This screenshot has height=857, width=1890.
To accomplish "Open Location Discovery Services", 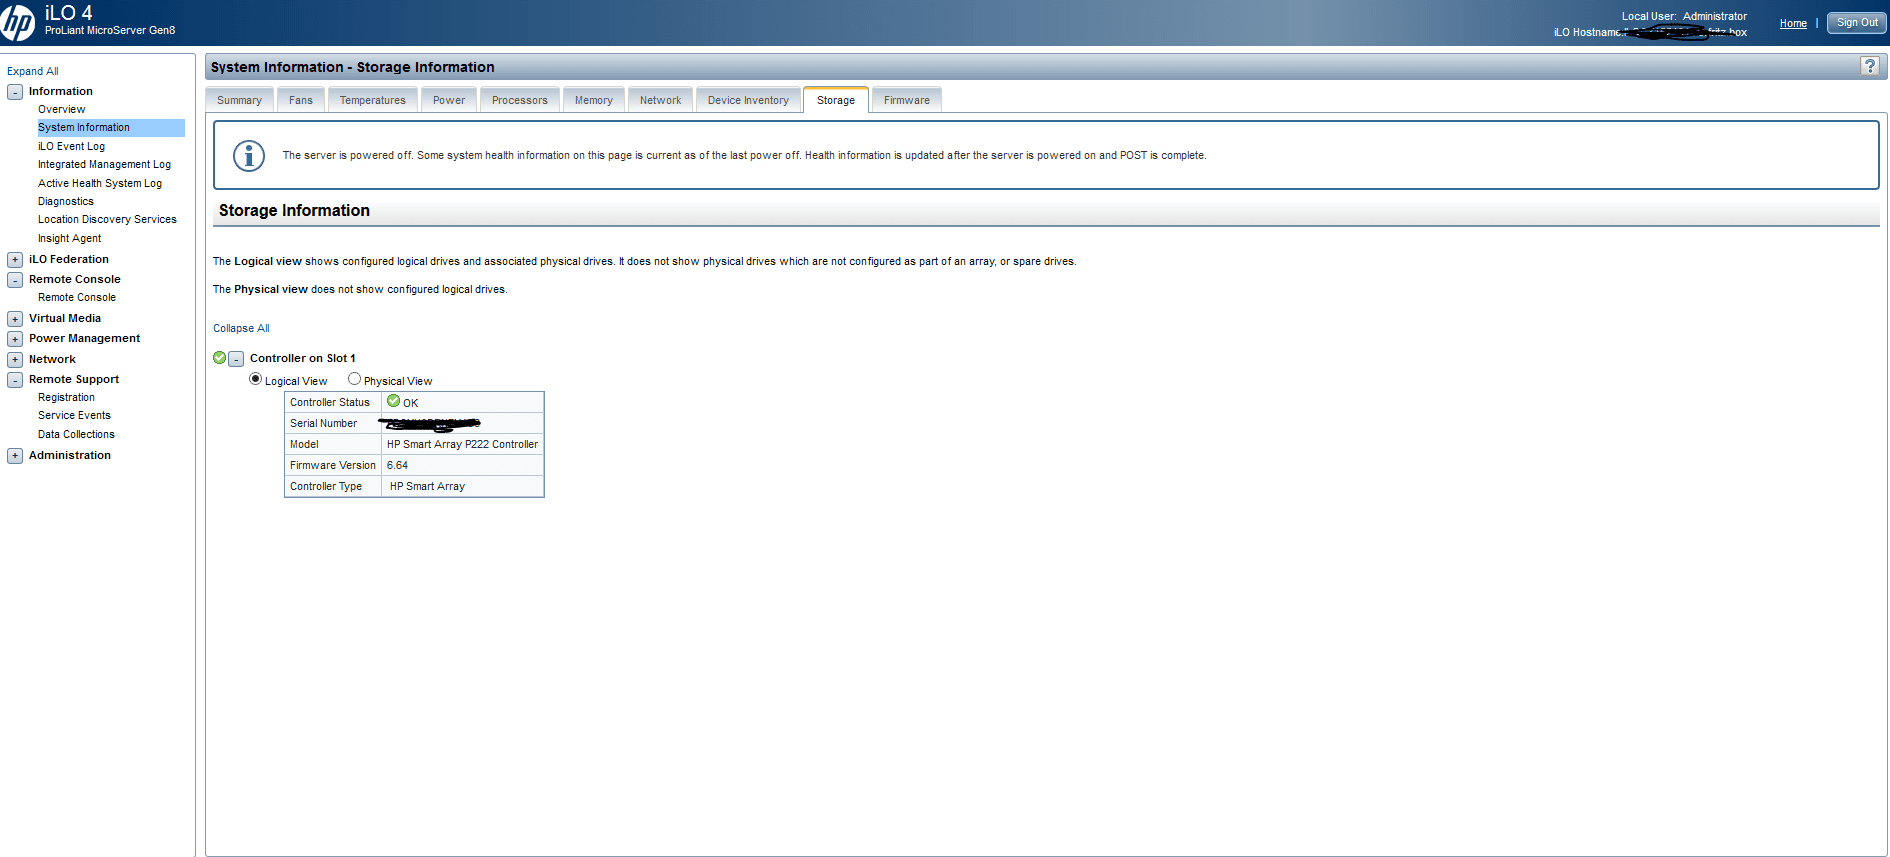I will [x=107, y=219].
